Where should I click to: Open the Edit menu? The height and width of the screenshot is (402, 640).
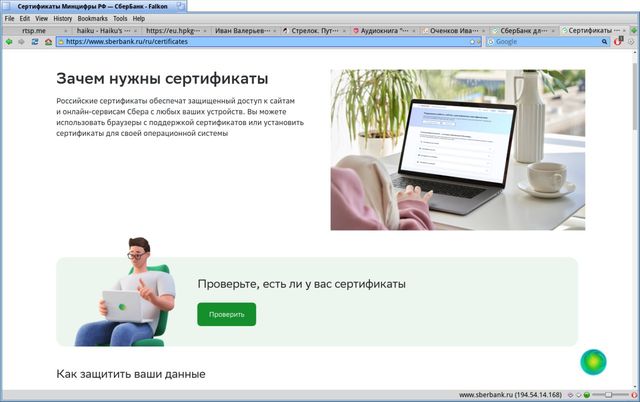coord(24,19)
